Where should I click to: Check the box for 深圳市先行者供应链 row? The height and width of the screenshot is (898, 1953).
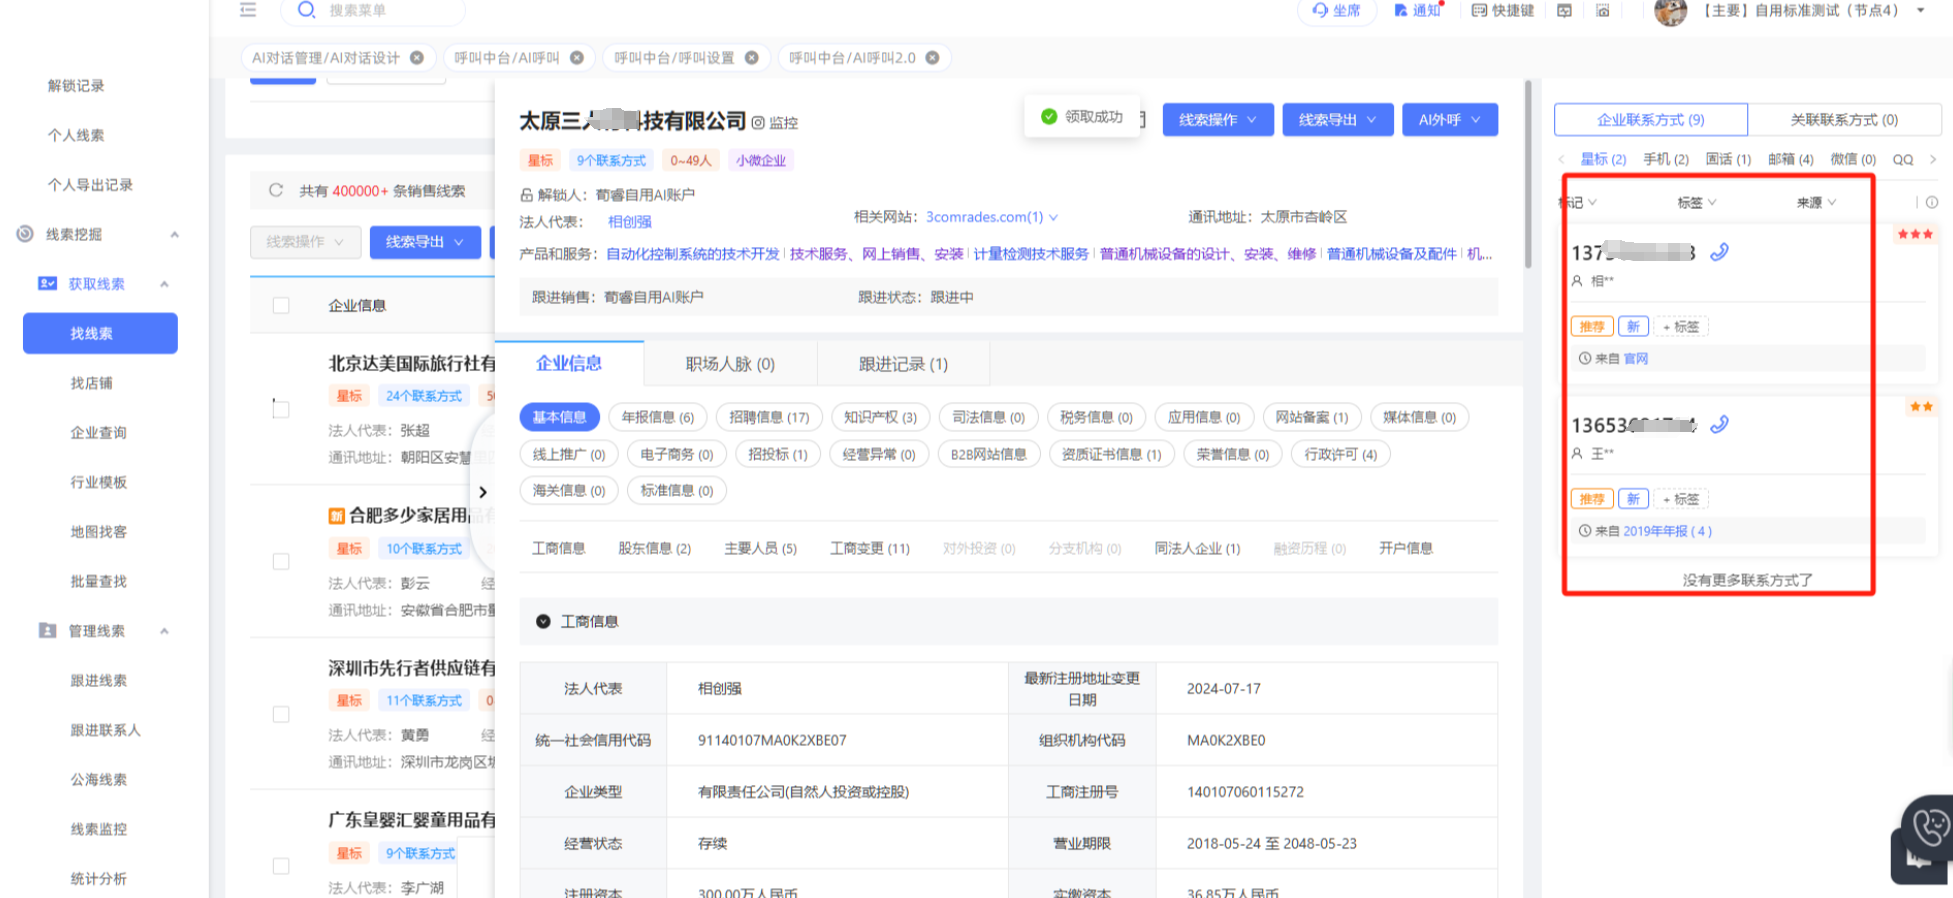[x=281, y=714]
